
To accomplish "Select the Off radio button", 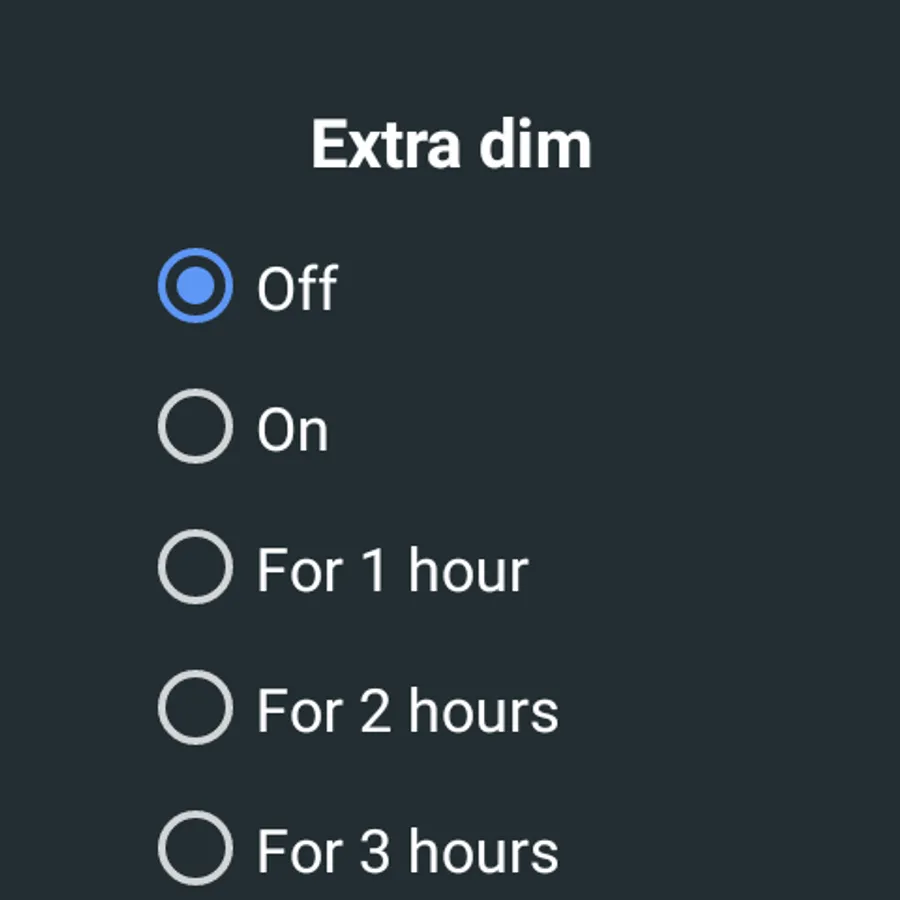I will [x=195, y=286].
